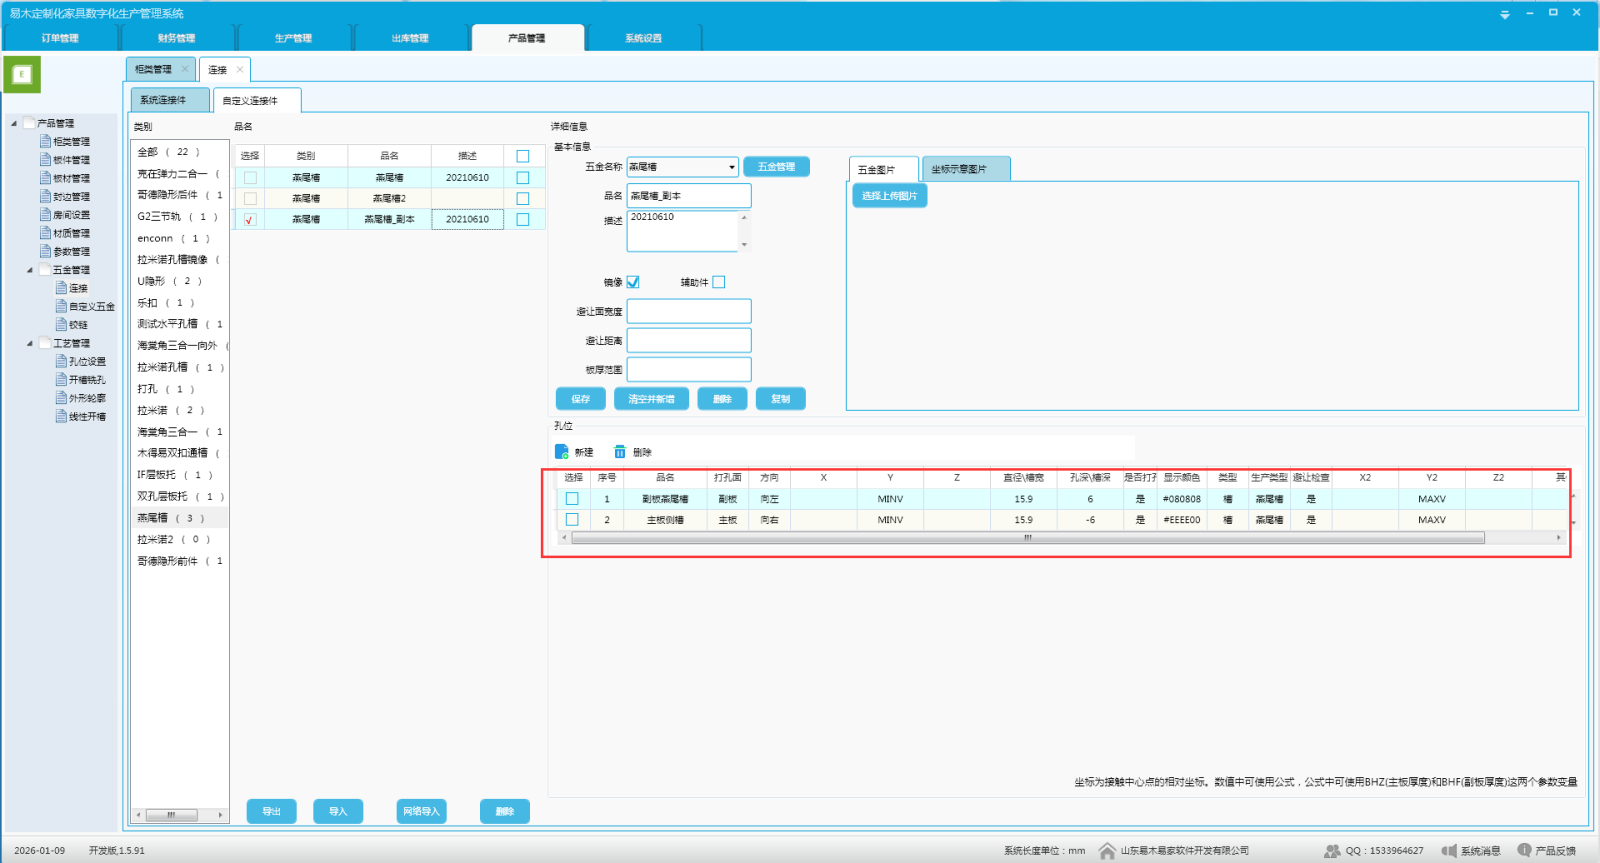Click the QQ contact people icon
The height and width of the screenshot is (863, 1600).
(x=1332, y=851)
